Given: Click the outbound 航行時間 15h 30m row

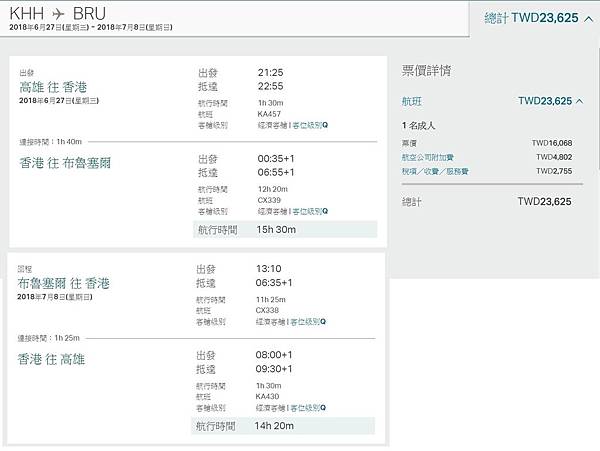Looking at the screenshot, I should (x=286, y=230).
